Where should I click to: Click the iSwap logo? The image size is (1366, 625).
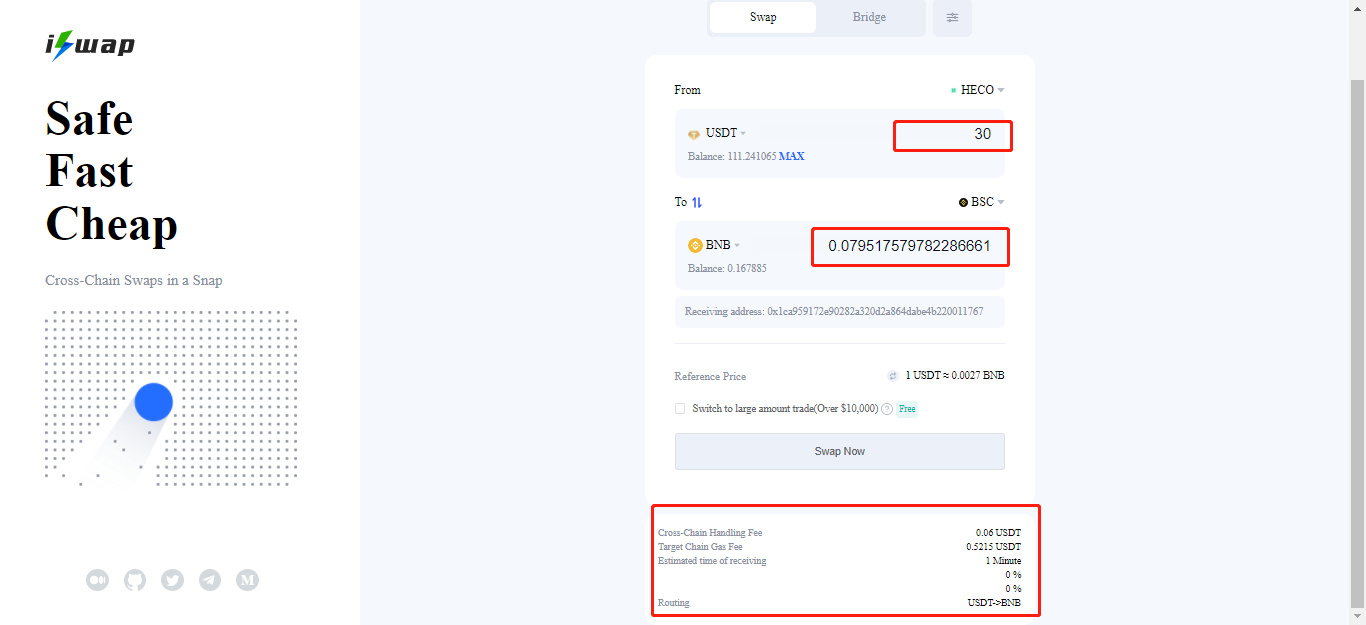(x=90, y=45)
